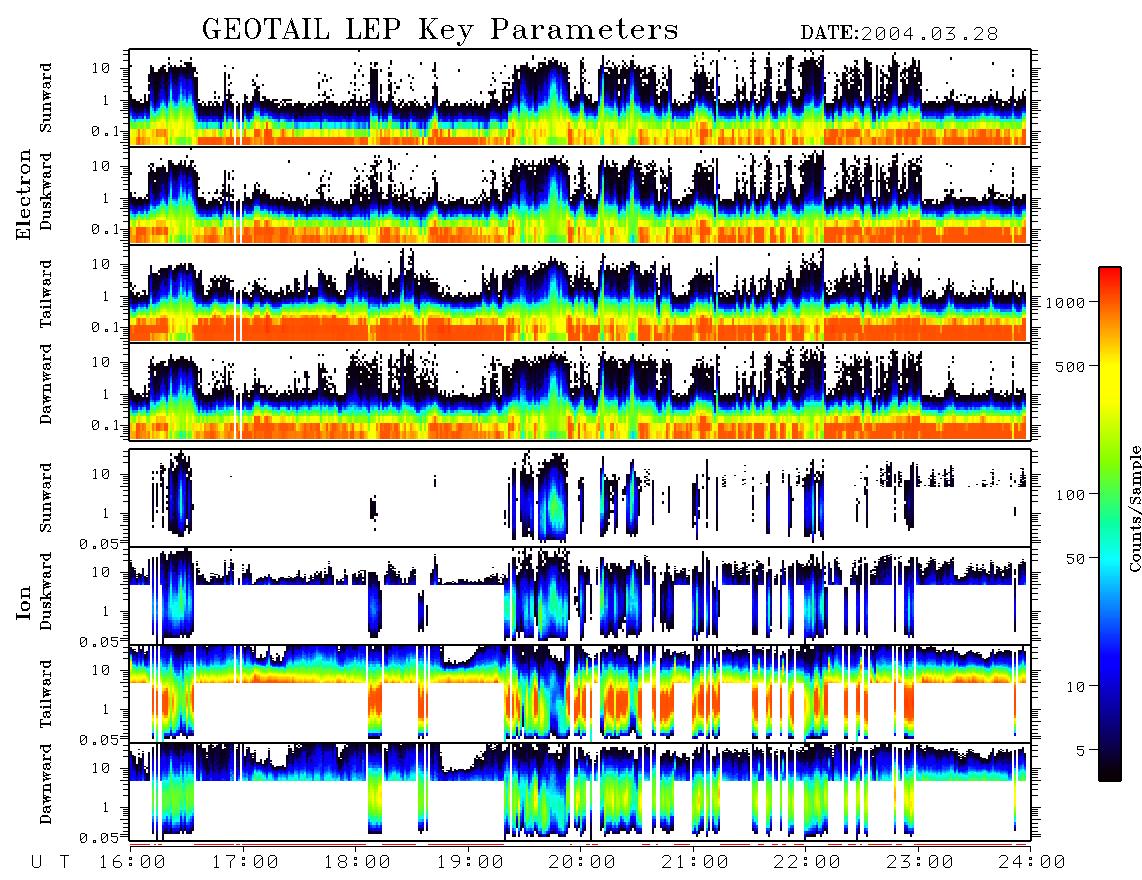This screenshot has width=1142, height=880.
Task: Click the 24:00 time tick label
Action: 1032,863
